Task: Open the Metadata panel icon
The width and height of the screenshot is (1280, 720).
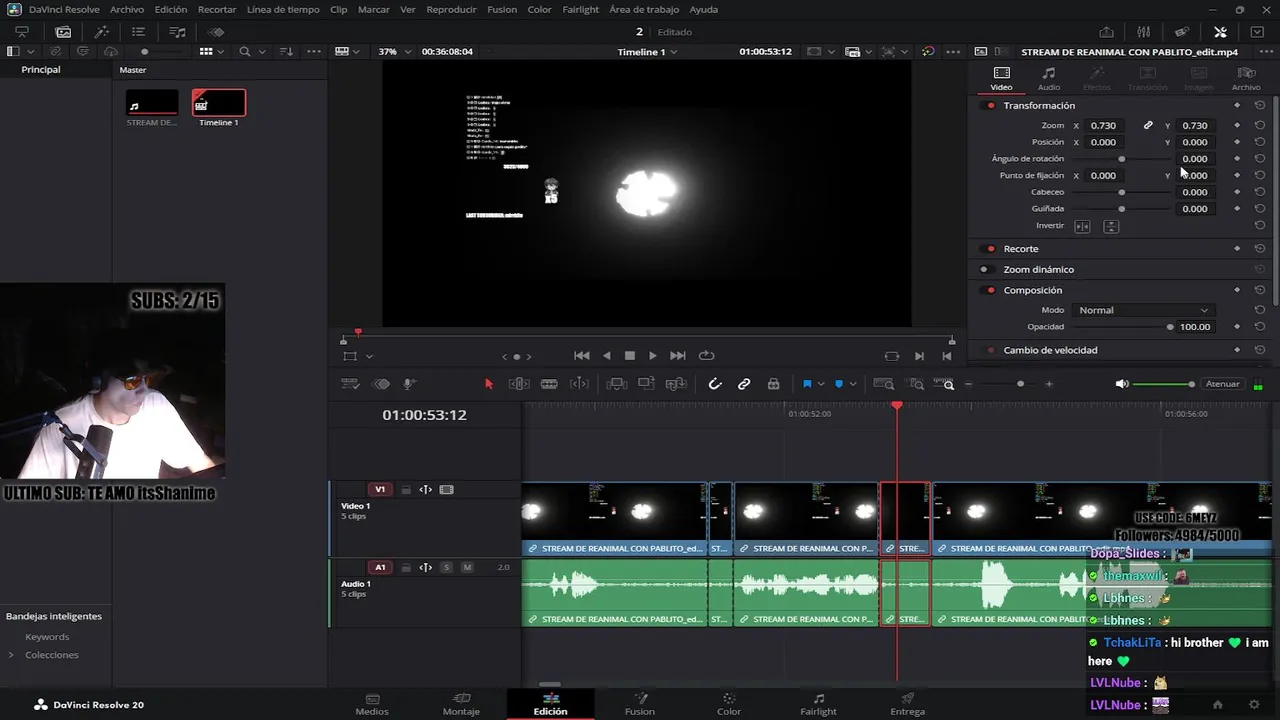Action: tap(1182, 32)
